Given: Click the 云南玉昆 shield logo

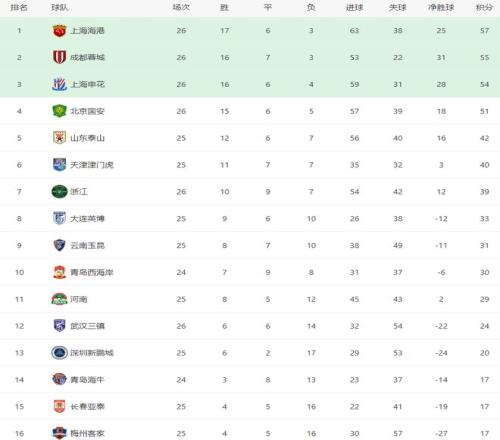Looking at the screenshot, I should [59, 245].
